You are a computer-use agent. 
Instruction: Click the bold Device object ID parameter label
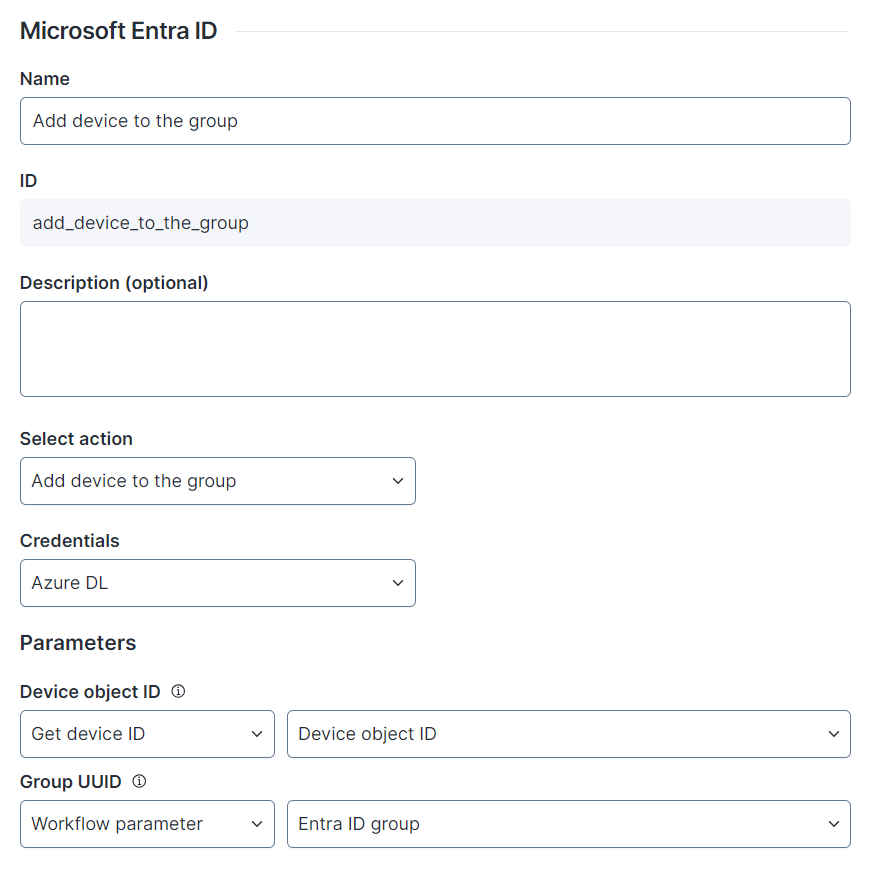click(x=90, y=691)
